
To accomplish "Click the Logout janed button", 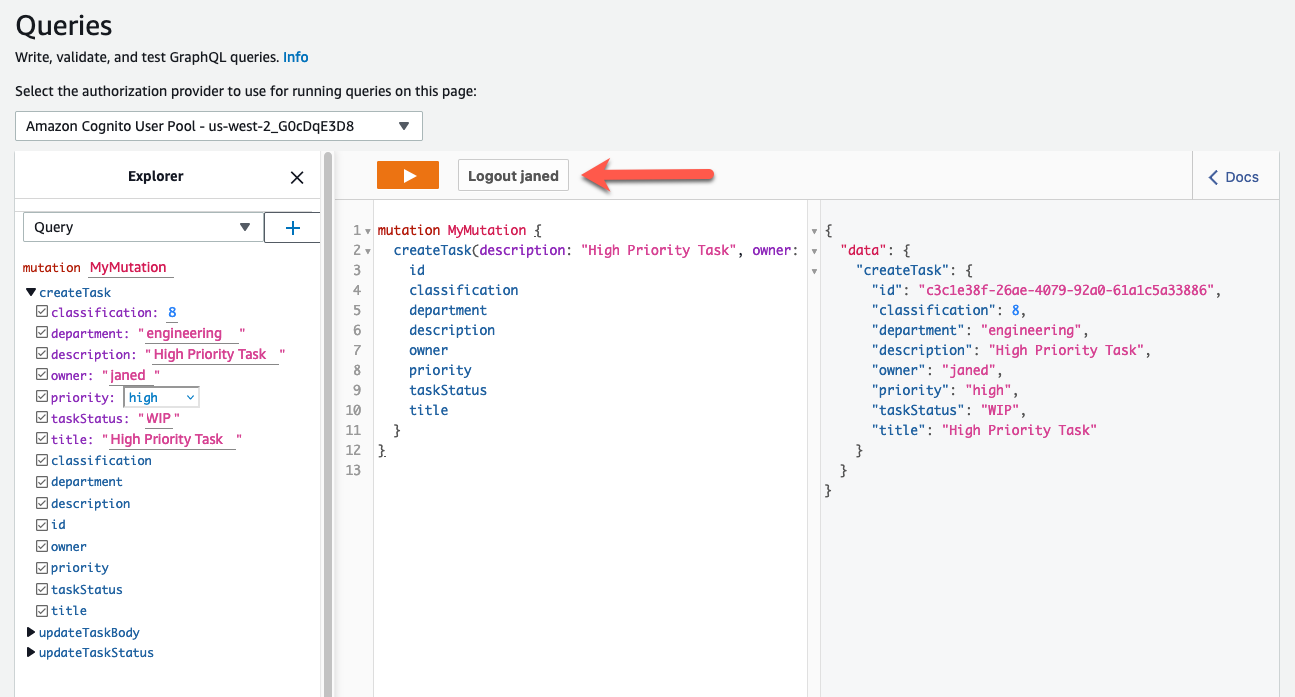I will tap(513, 175).
